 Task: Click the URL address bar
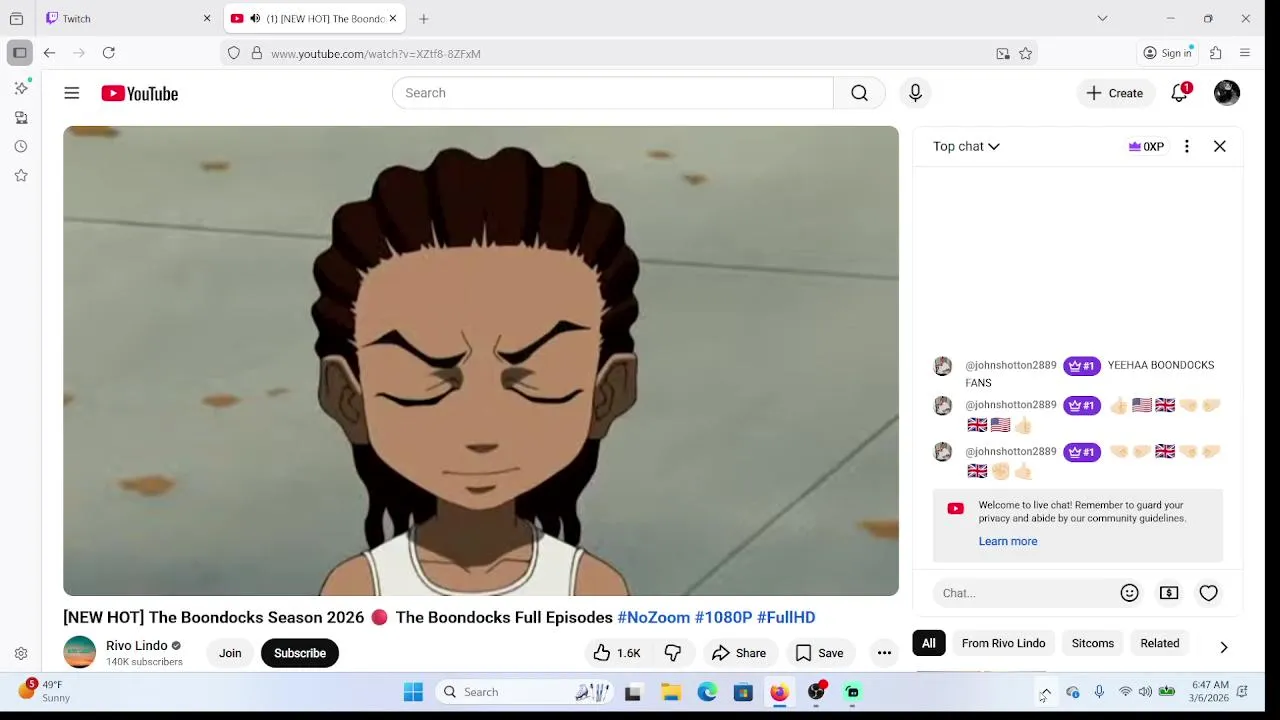pyautogui.click(x=630, y=54)
